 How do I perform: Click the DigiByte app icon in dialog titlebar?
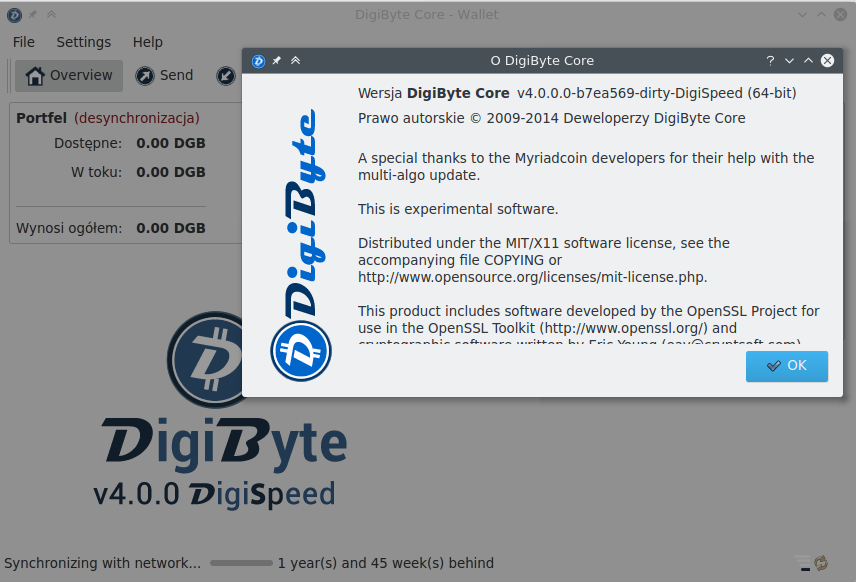coord(258,61)
